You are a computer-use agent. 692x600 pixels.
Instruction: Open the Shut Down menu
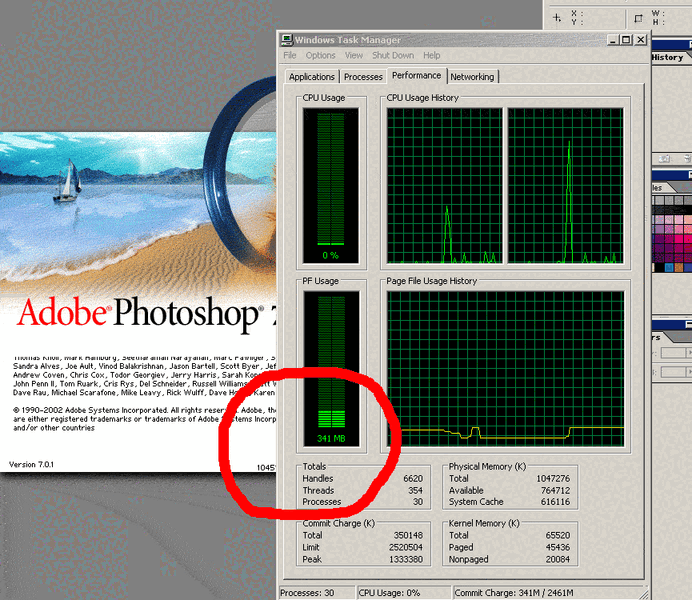(393, 56)
